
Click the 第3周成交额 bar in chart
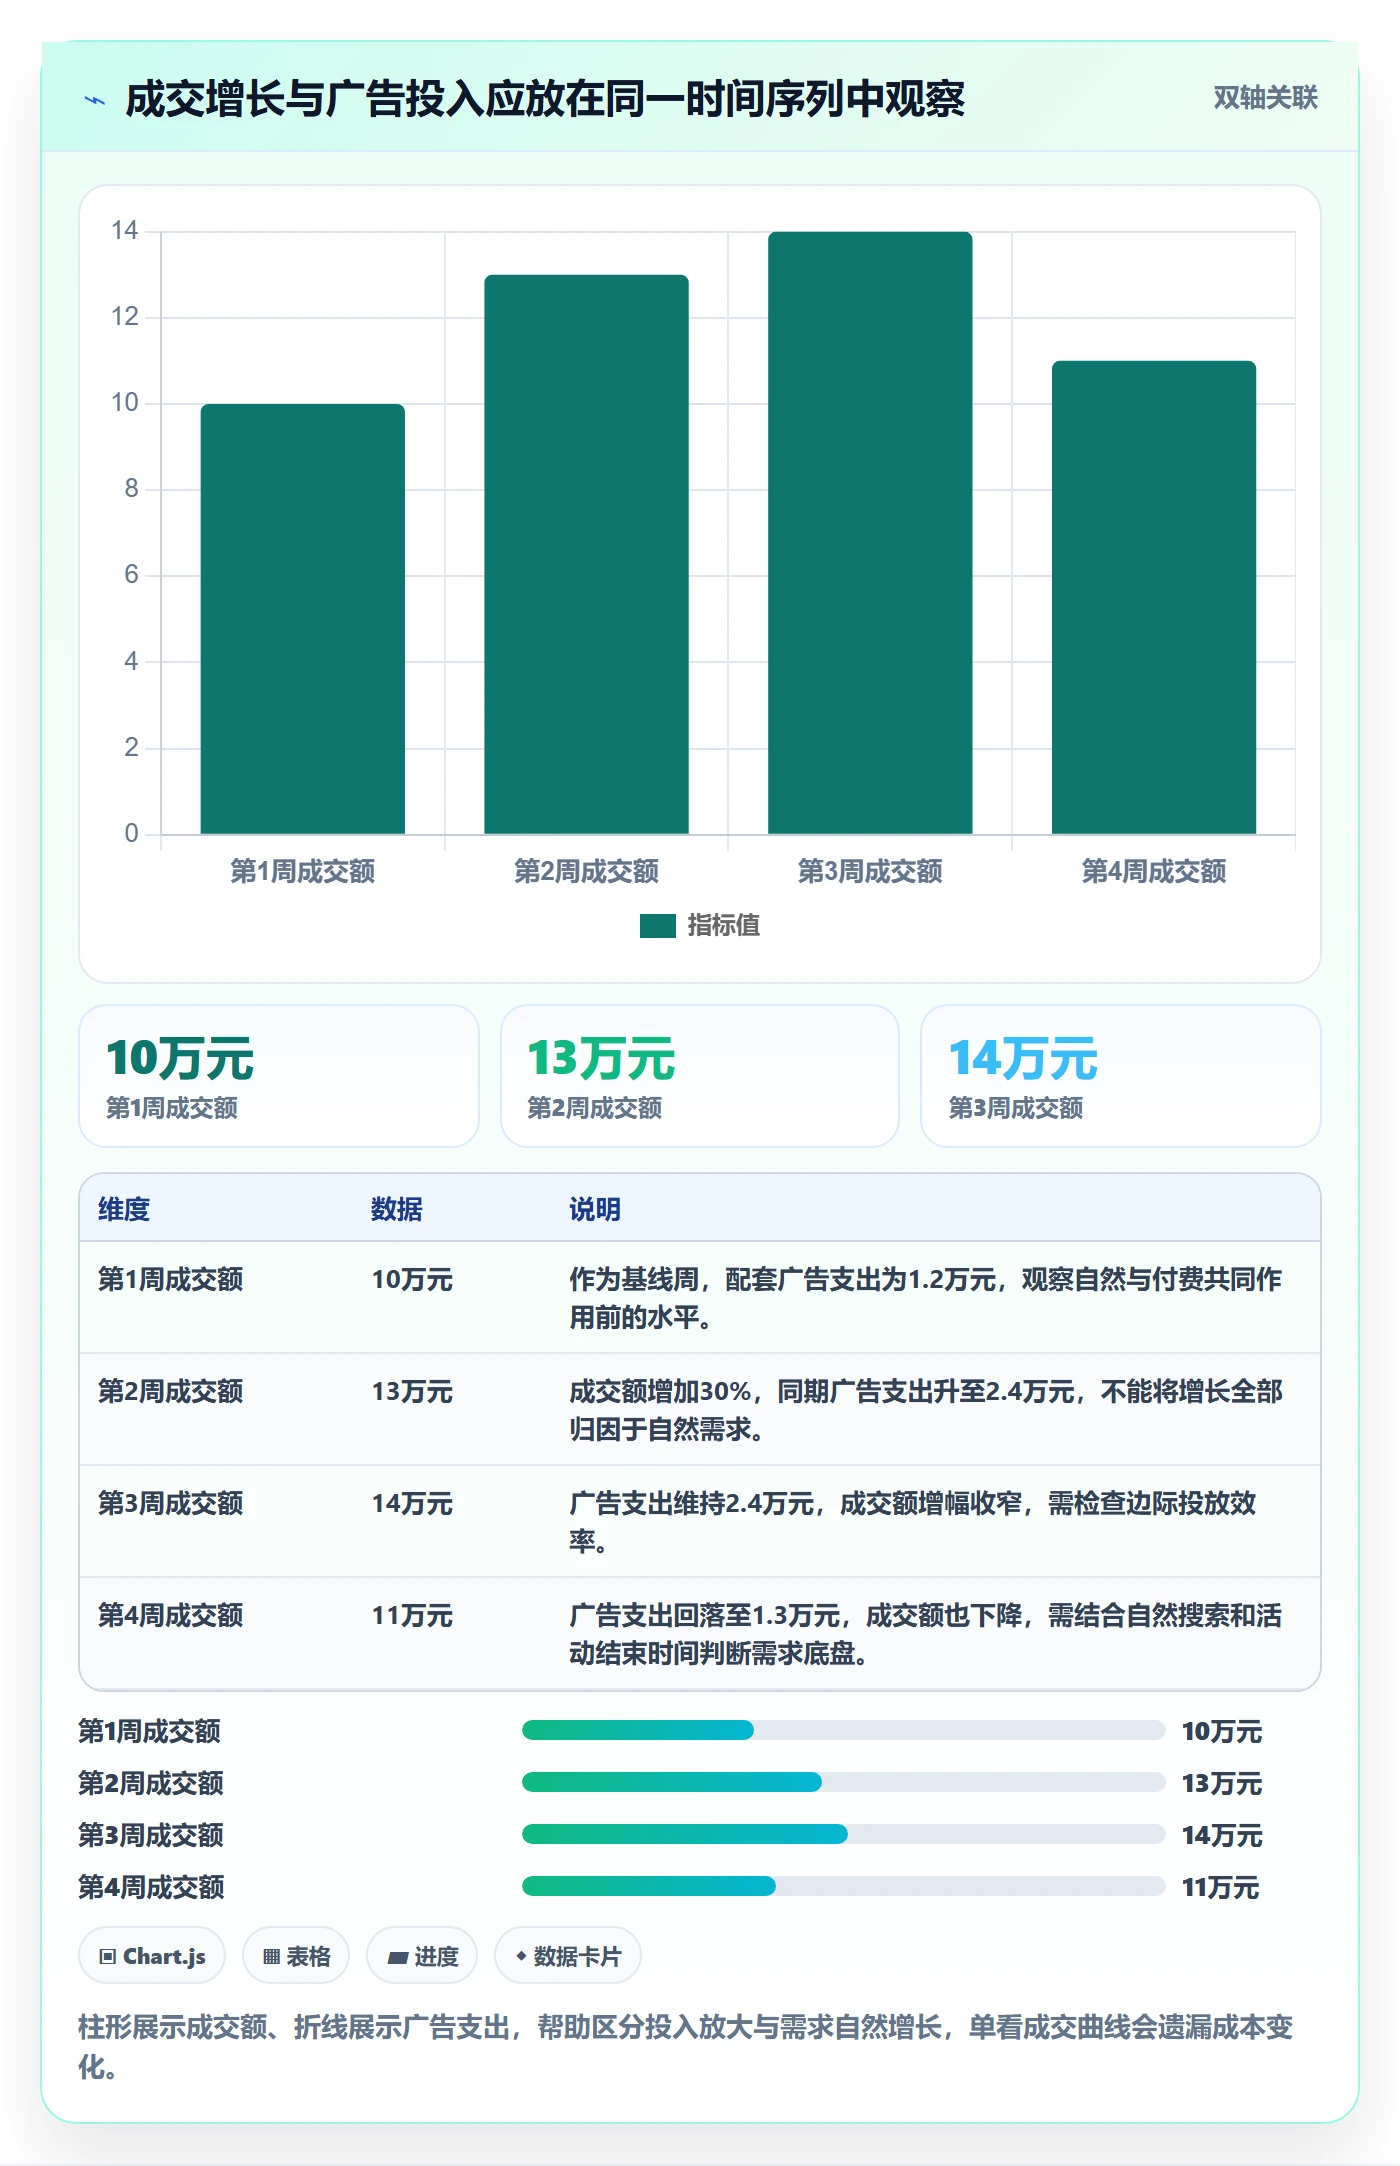tap(870, 532)
